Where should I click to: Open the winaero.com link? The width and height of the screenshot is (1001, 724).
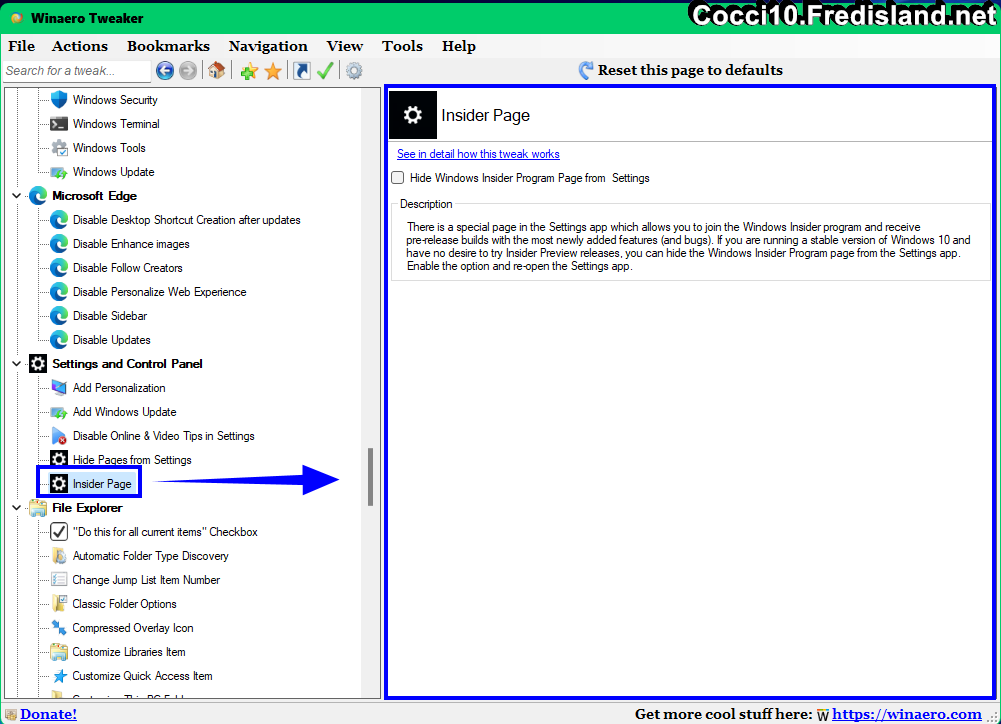[907, 714]
